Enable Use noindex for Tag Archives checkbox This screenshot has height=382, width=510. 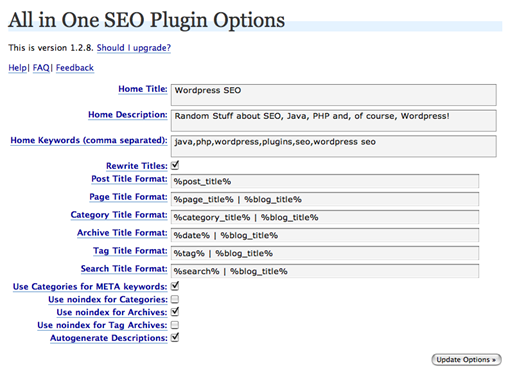point(175,325)
